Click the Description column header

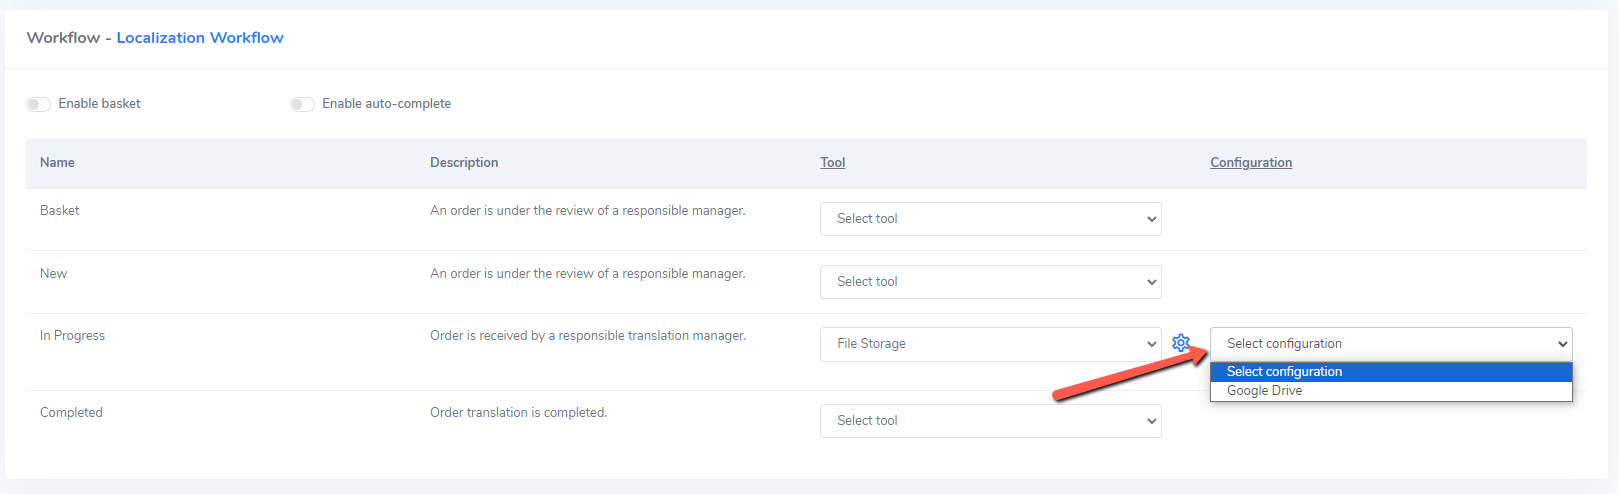(464, 163)
